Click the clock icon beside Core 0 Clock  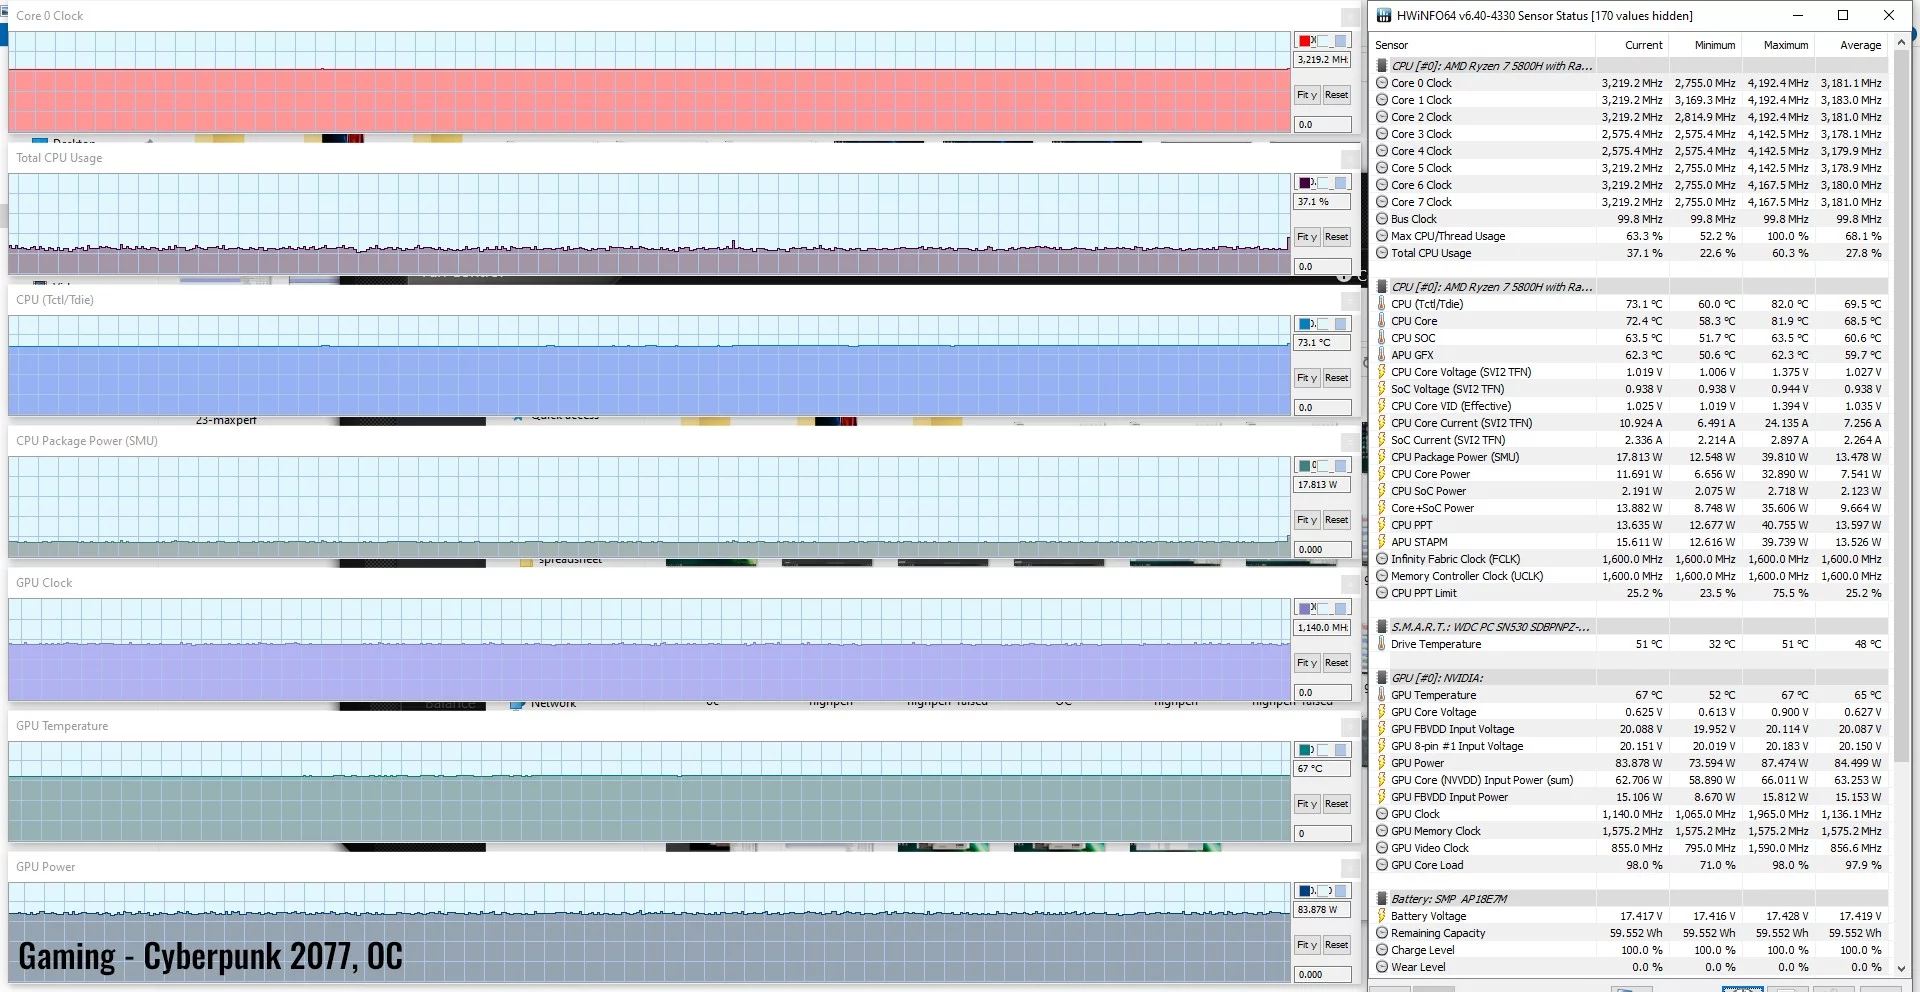[1382, 83]
